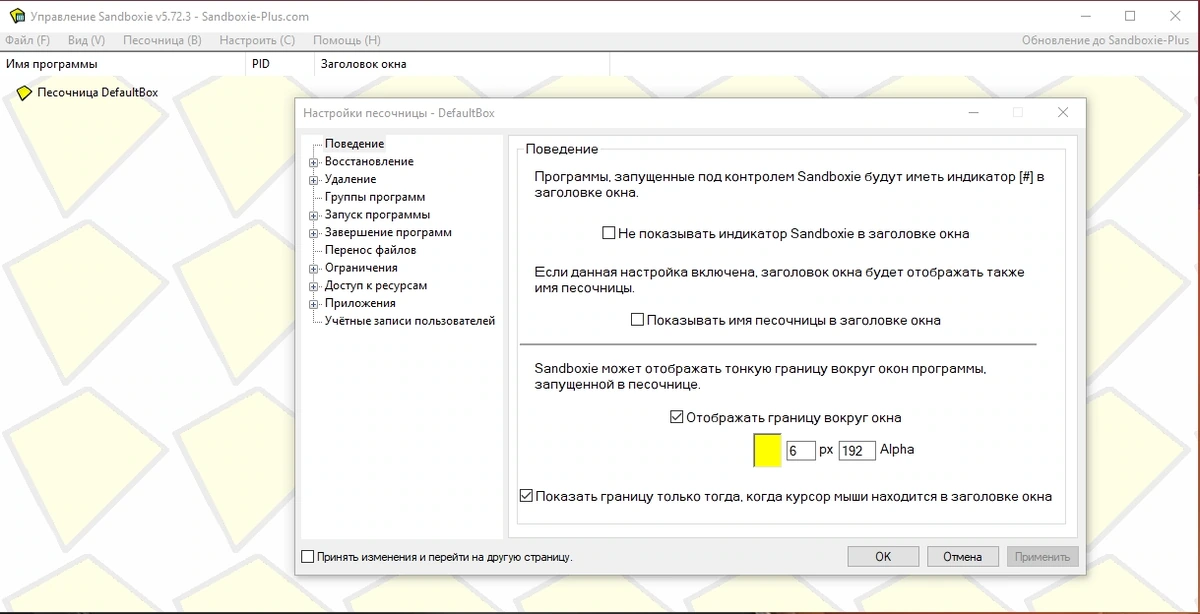The height and width of the screenshot is (614, 1200).
Task: Check Не показывать индикатор Sandboxie checkbox
Action: (608, 233)
